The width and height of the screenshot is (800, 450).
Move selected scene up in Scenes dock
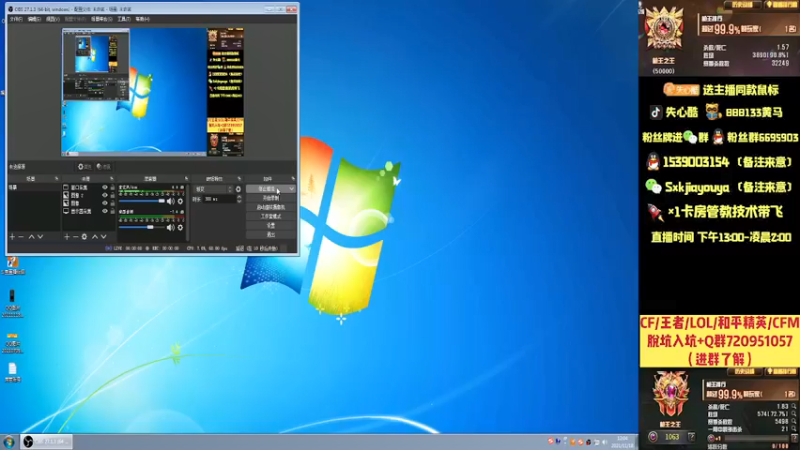(32, 237)
